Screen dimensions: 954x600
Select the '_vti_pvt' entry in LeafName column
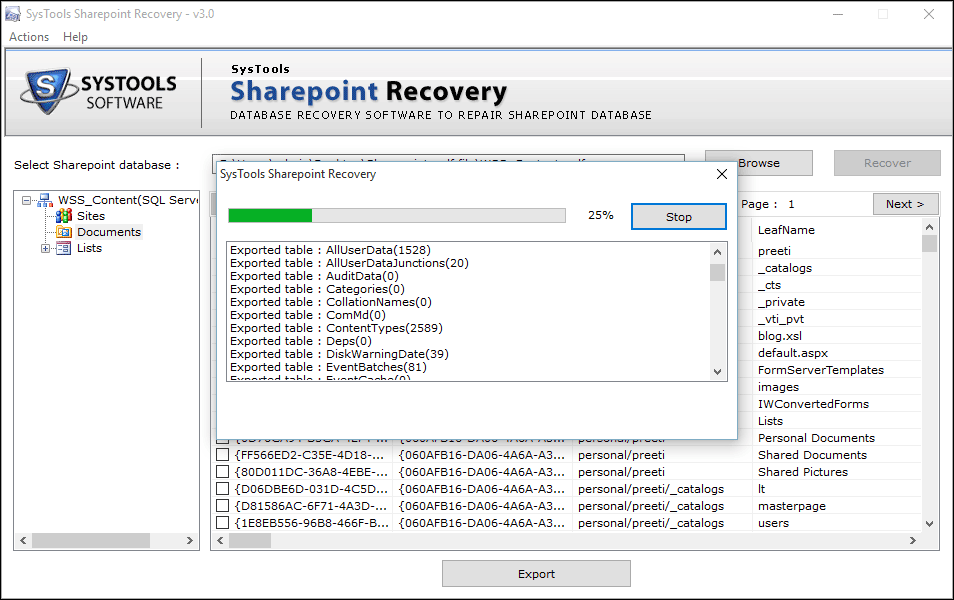tap(781, 319)
